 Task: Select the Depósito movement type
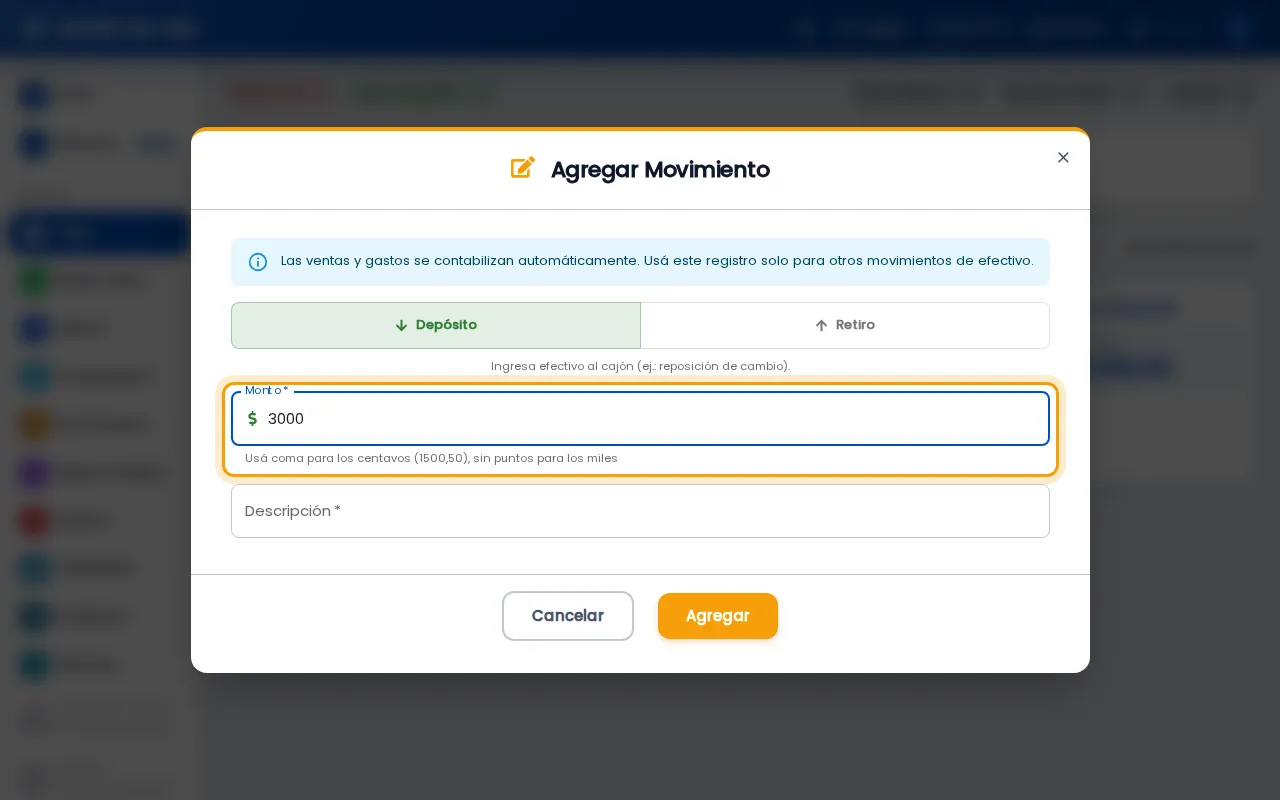[x=436, y=325]
